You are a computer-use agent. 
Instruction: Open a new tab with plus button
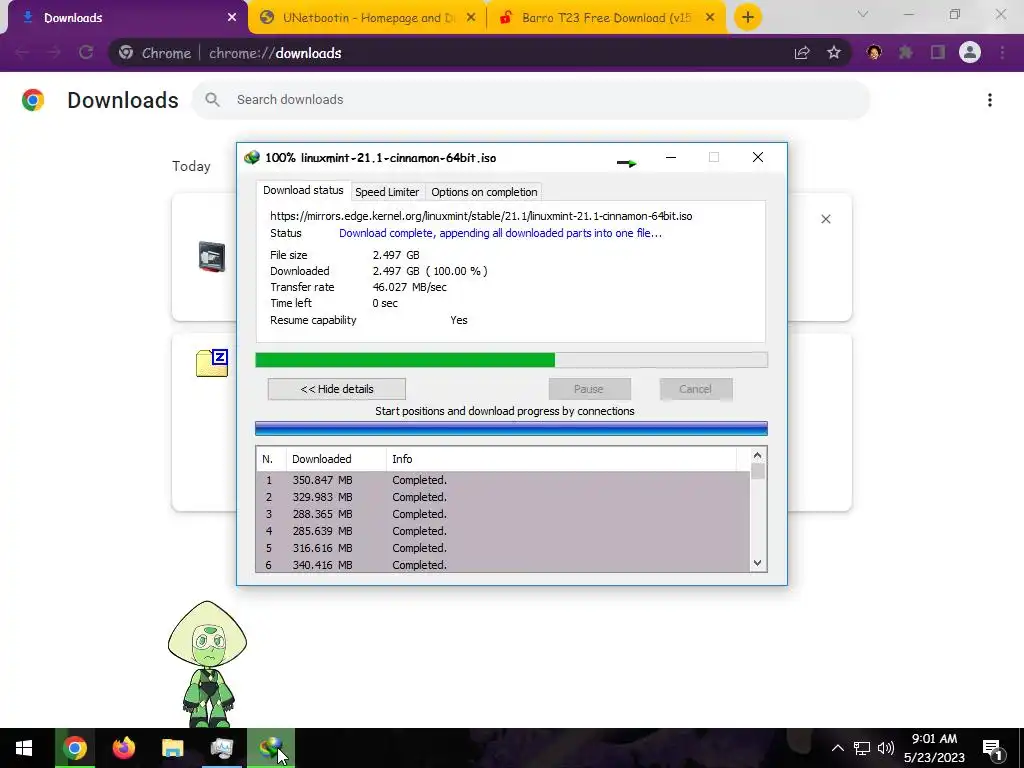[748, 17]
